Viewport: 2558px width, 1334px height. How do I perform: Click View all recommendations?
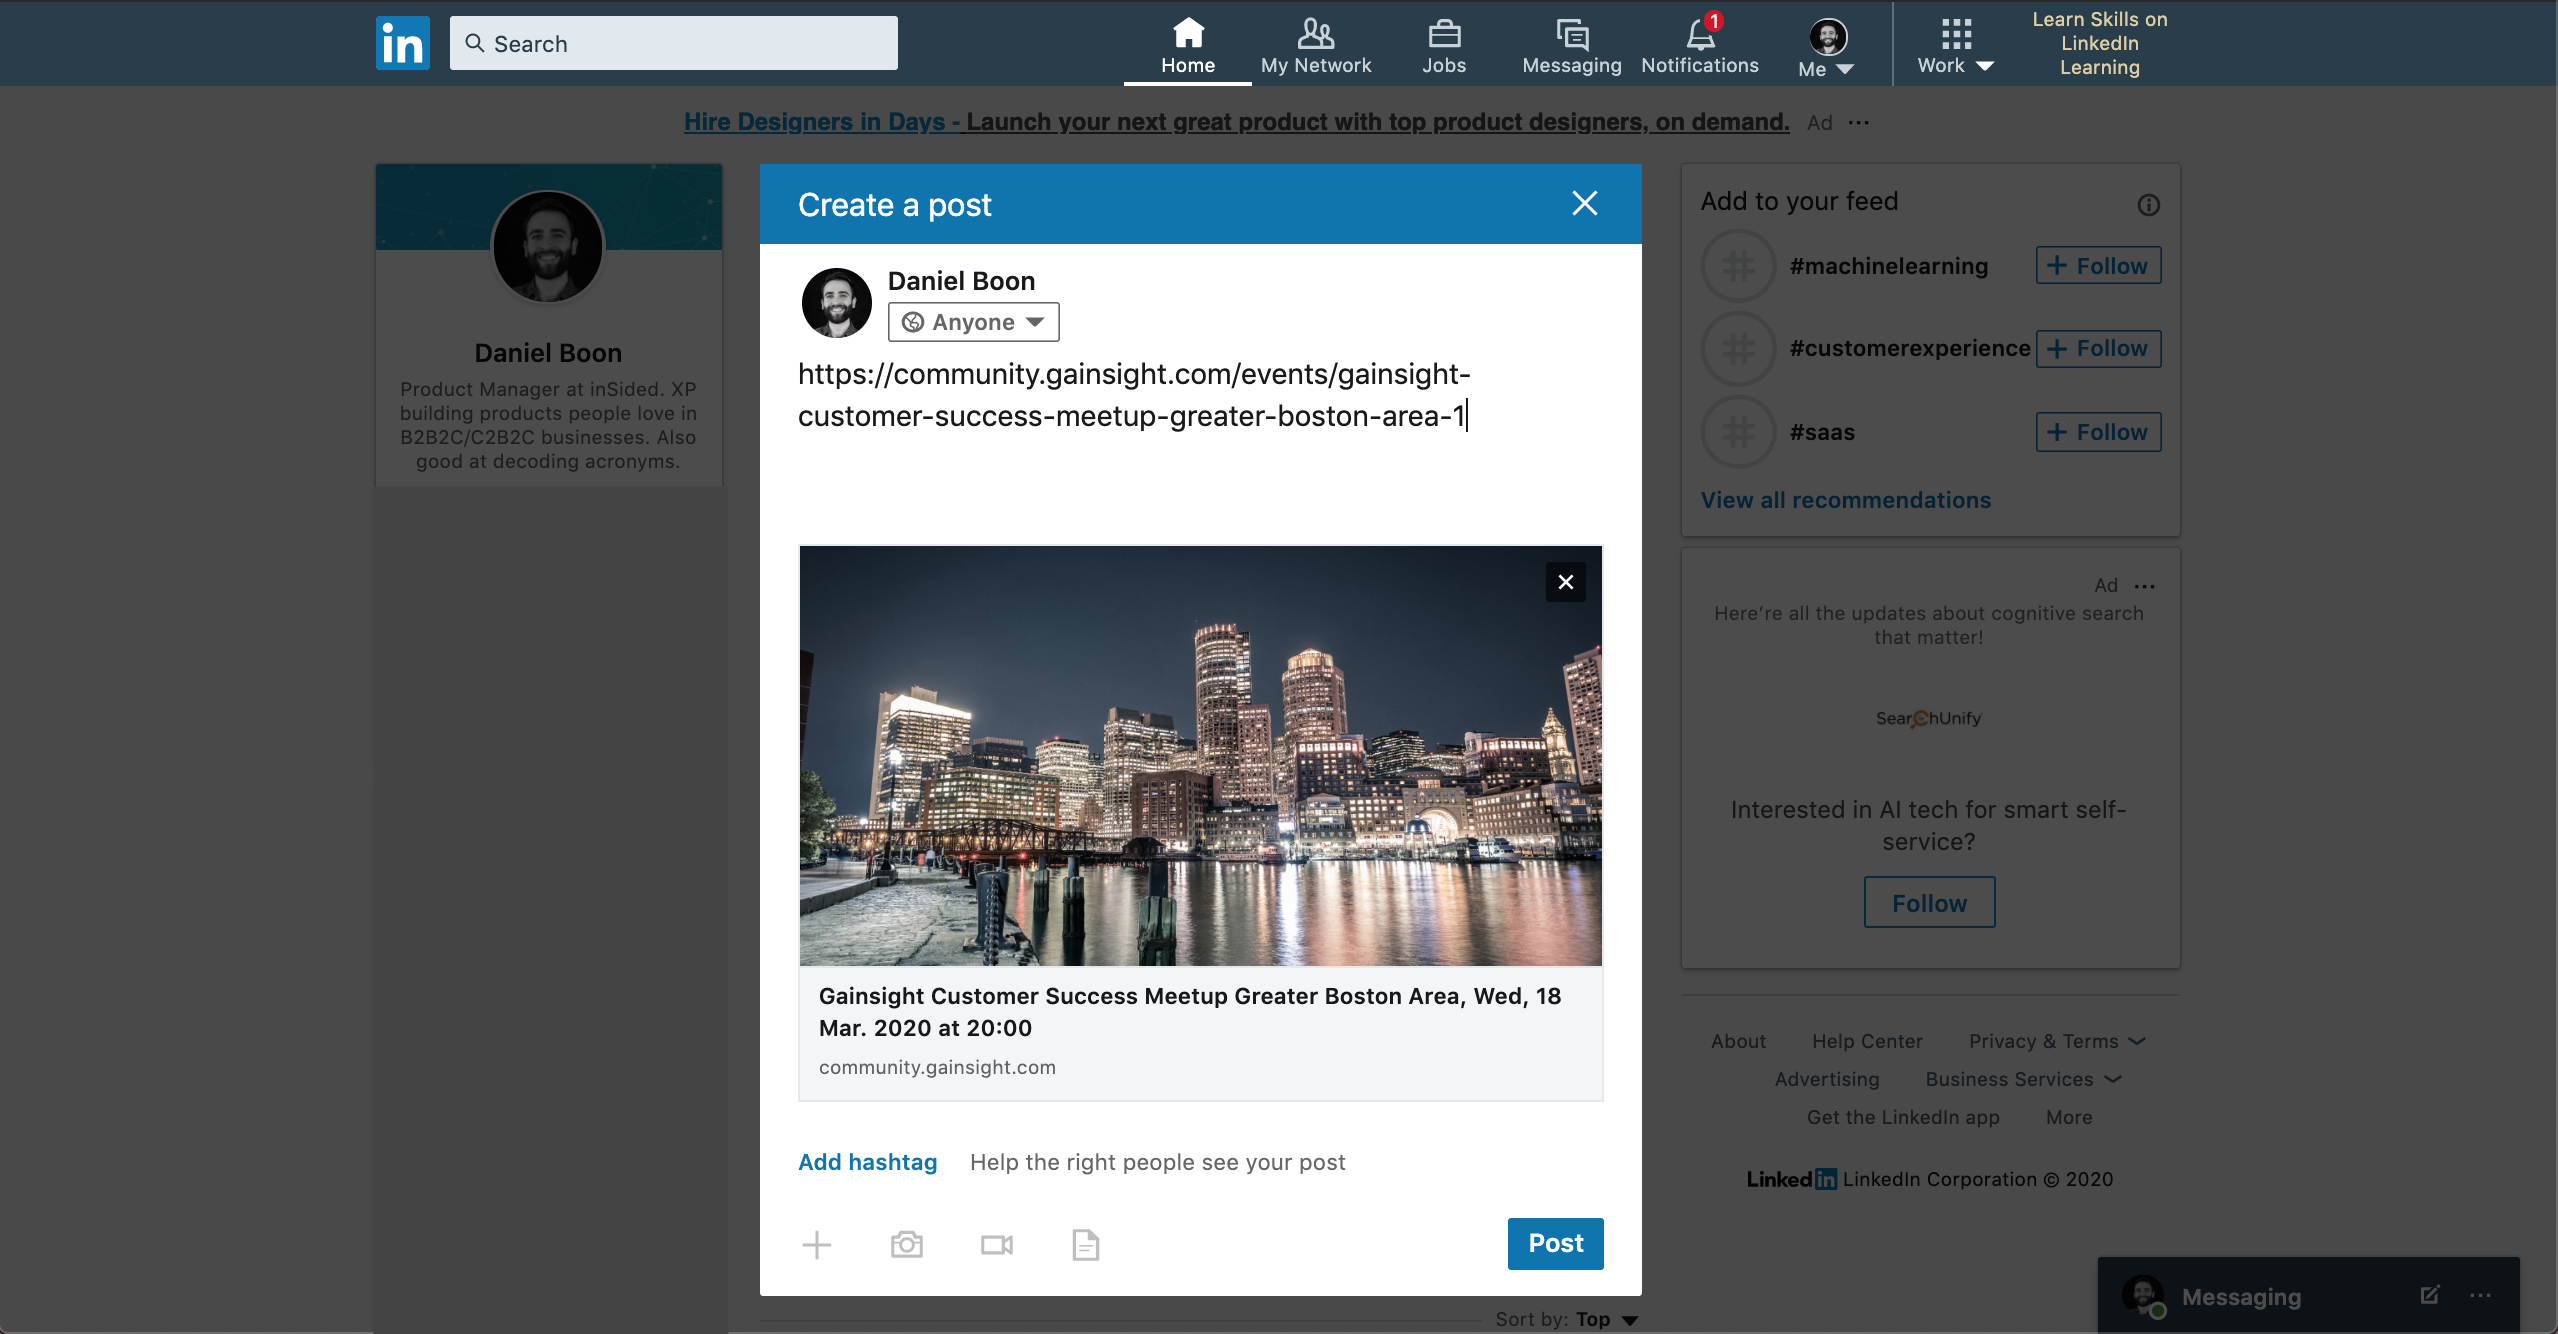click(x=1846, y=500)
